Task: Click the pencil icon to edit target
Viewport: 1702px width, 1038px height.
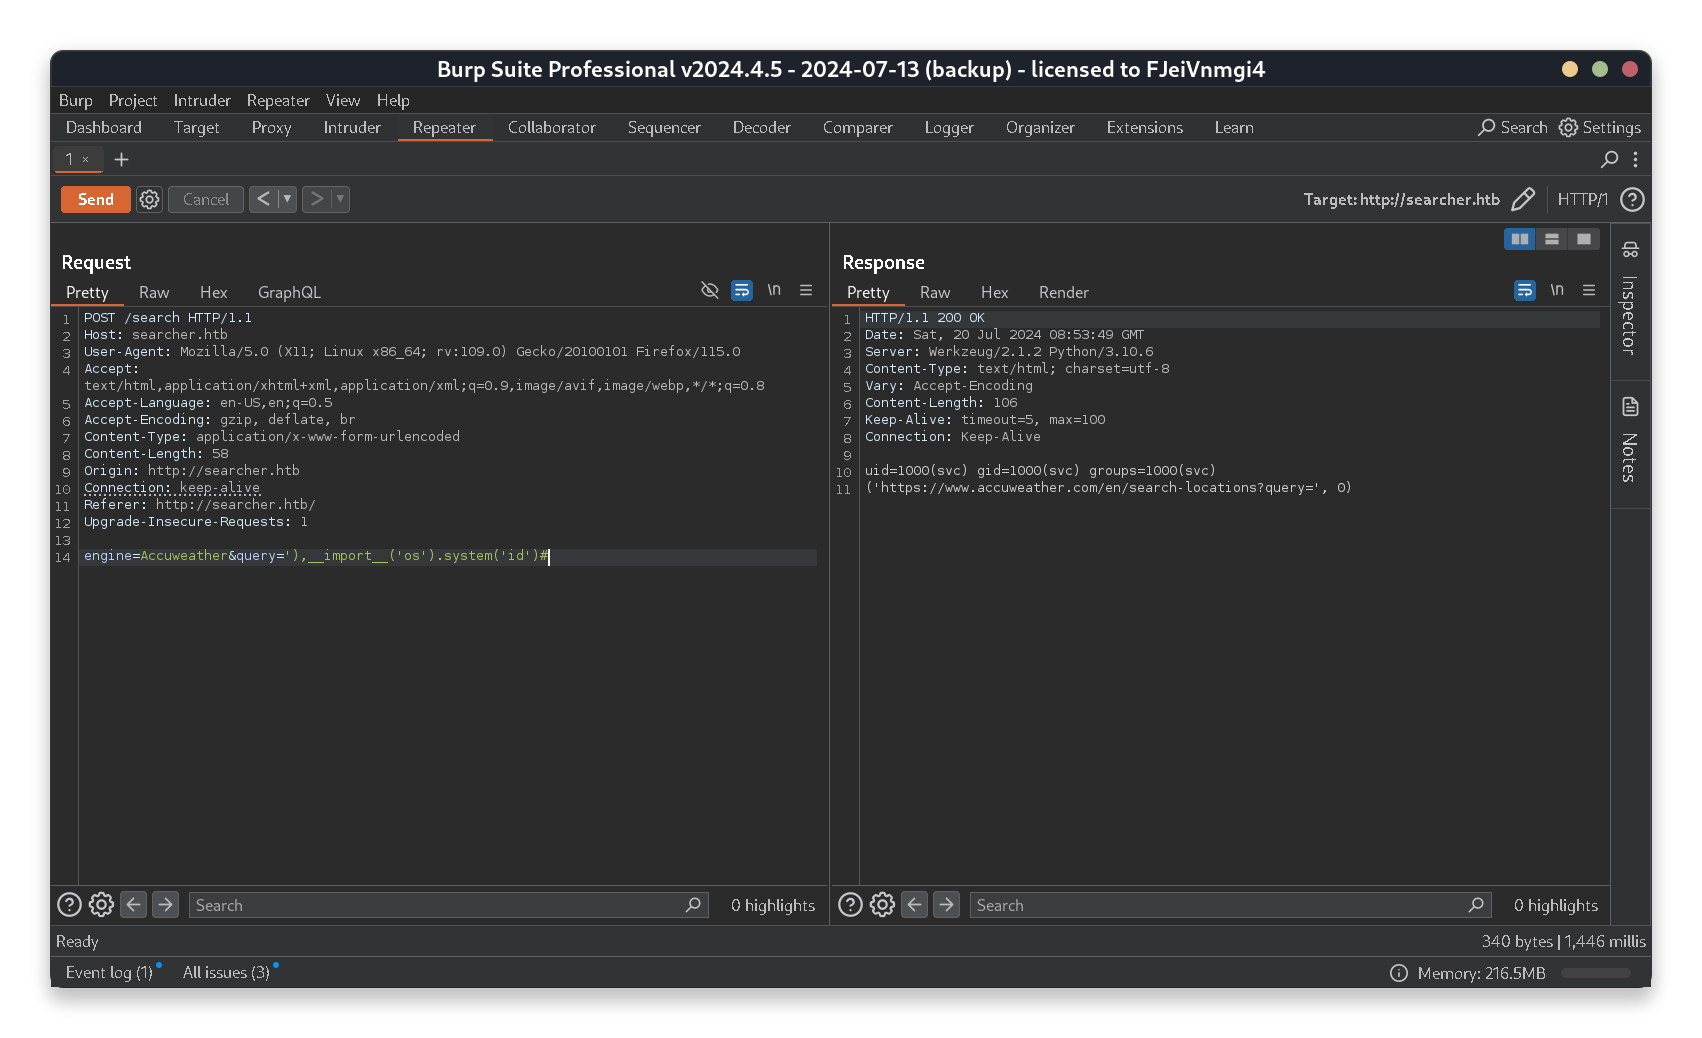Action: coord(1522,199)
